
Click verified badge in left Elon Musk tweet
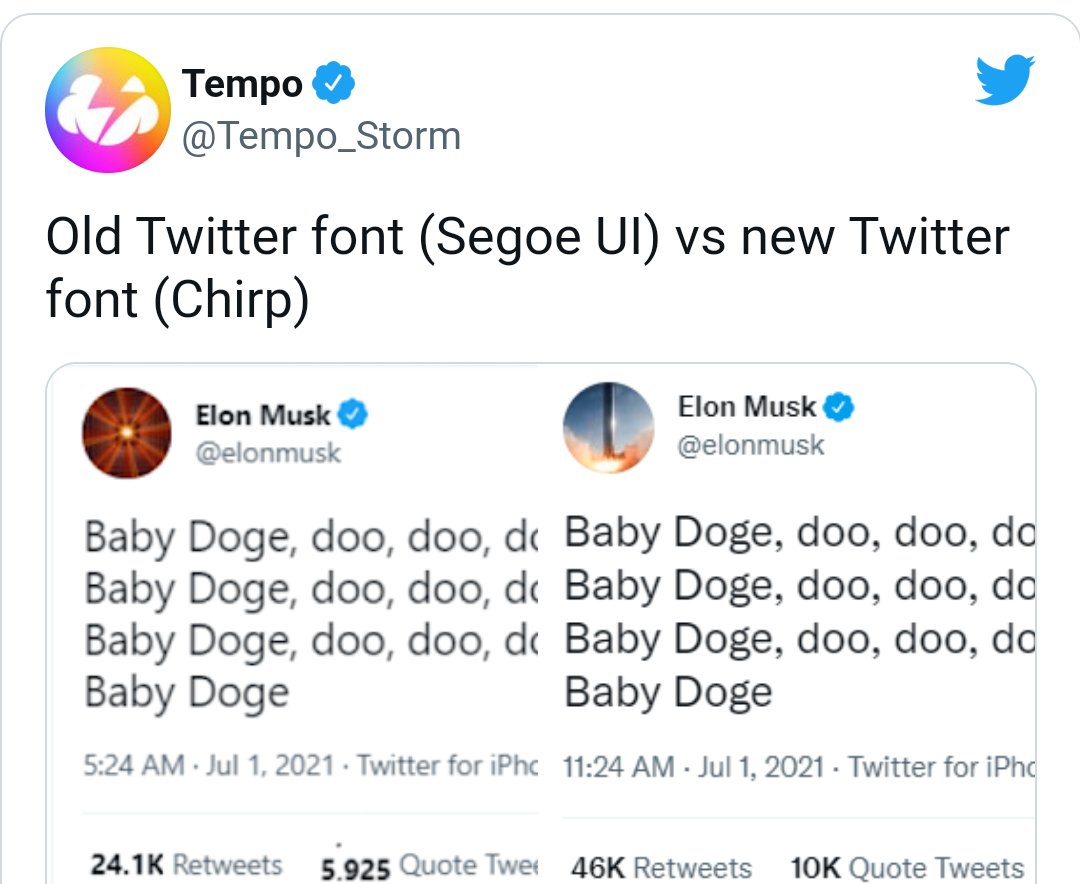click(353, 415)
